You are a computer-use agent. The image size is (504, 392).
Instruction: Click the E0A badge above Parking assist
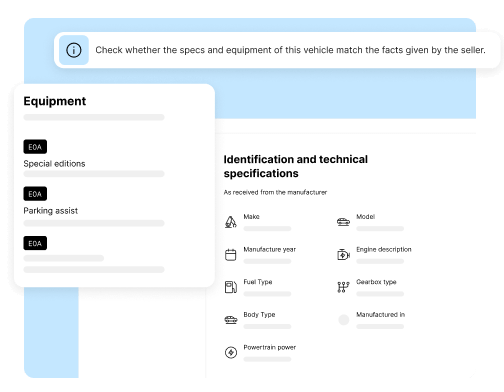[35, 194]
